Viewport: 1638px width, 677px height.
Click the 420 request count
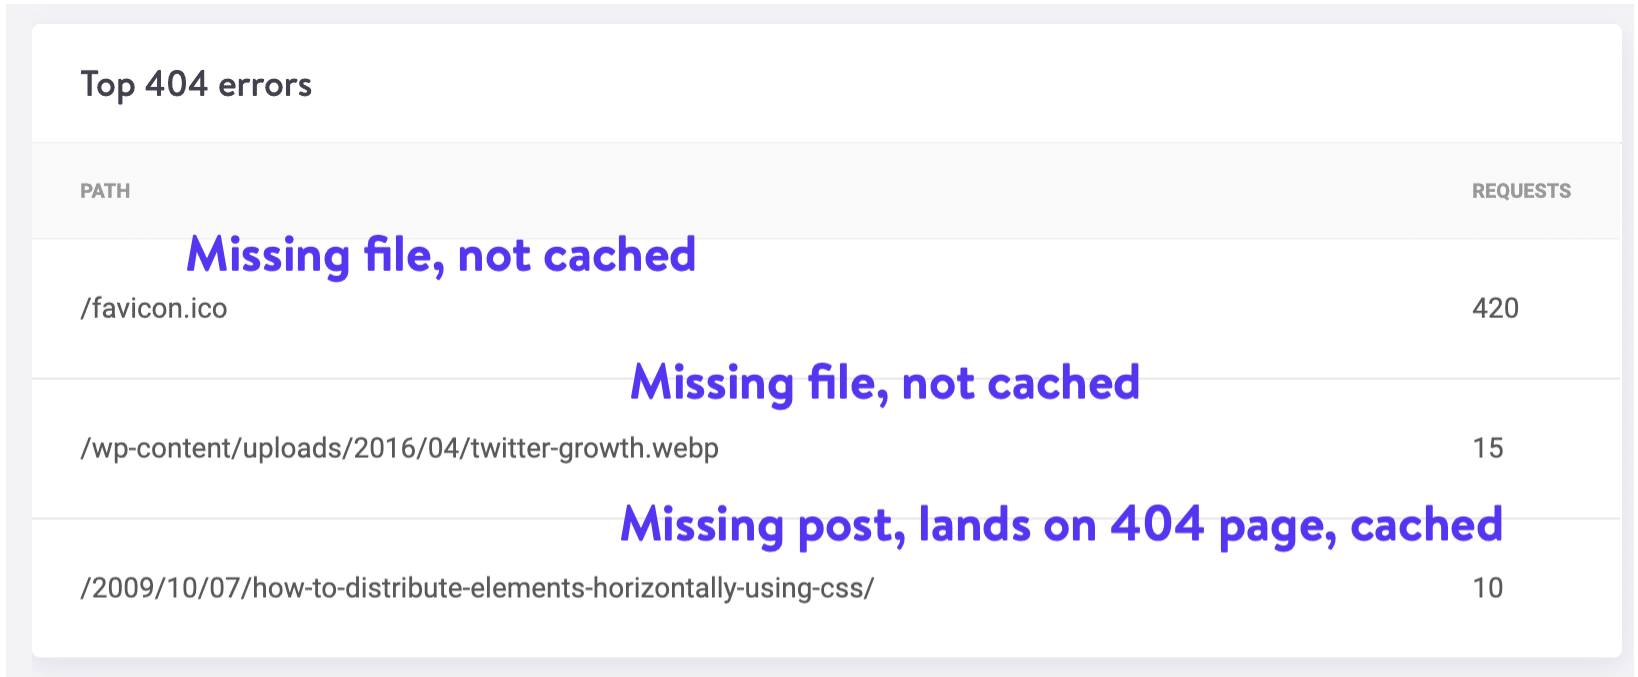click(1495, 308)
